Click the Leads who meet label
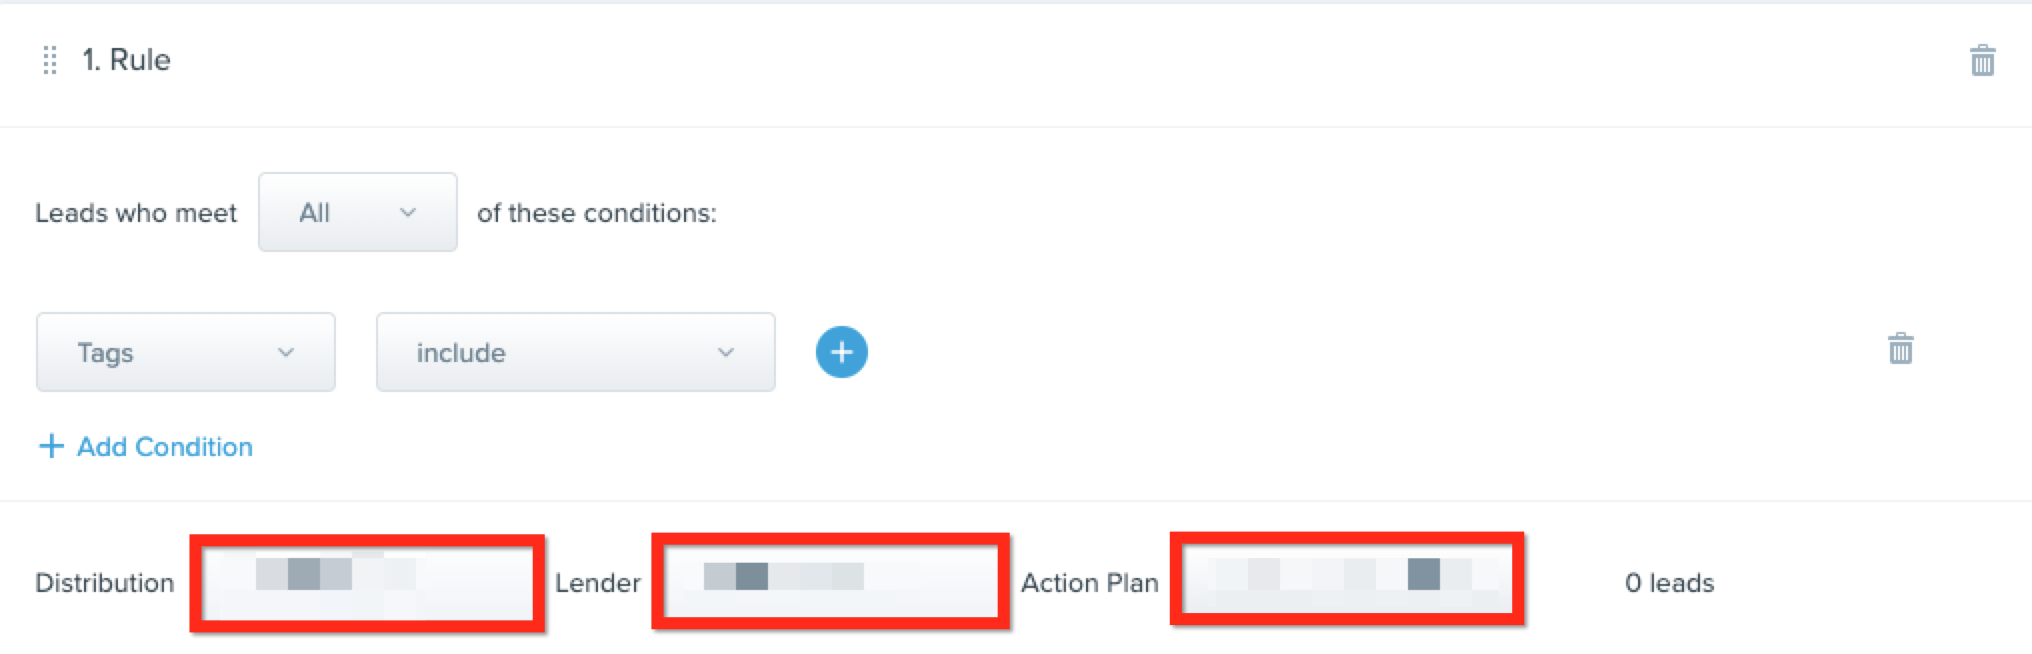Image resolution: width=2032 pixels, height=654 pixels. (x=136, y=213)
